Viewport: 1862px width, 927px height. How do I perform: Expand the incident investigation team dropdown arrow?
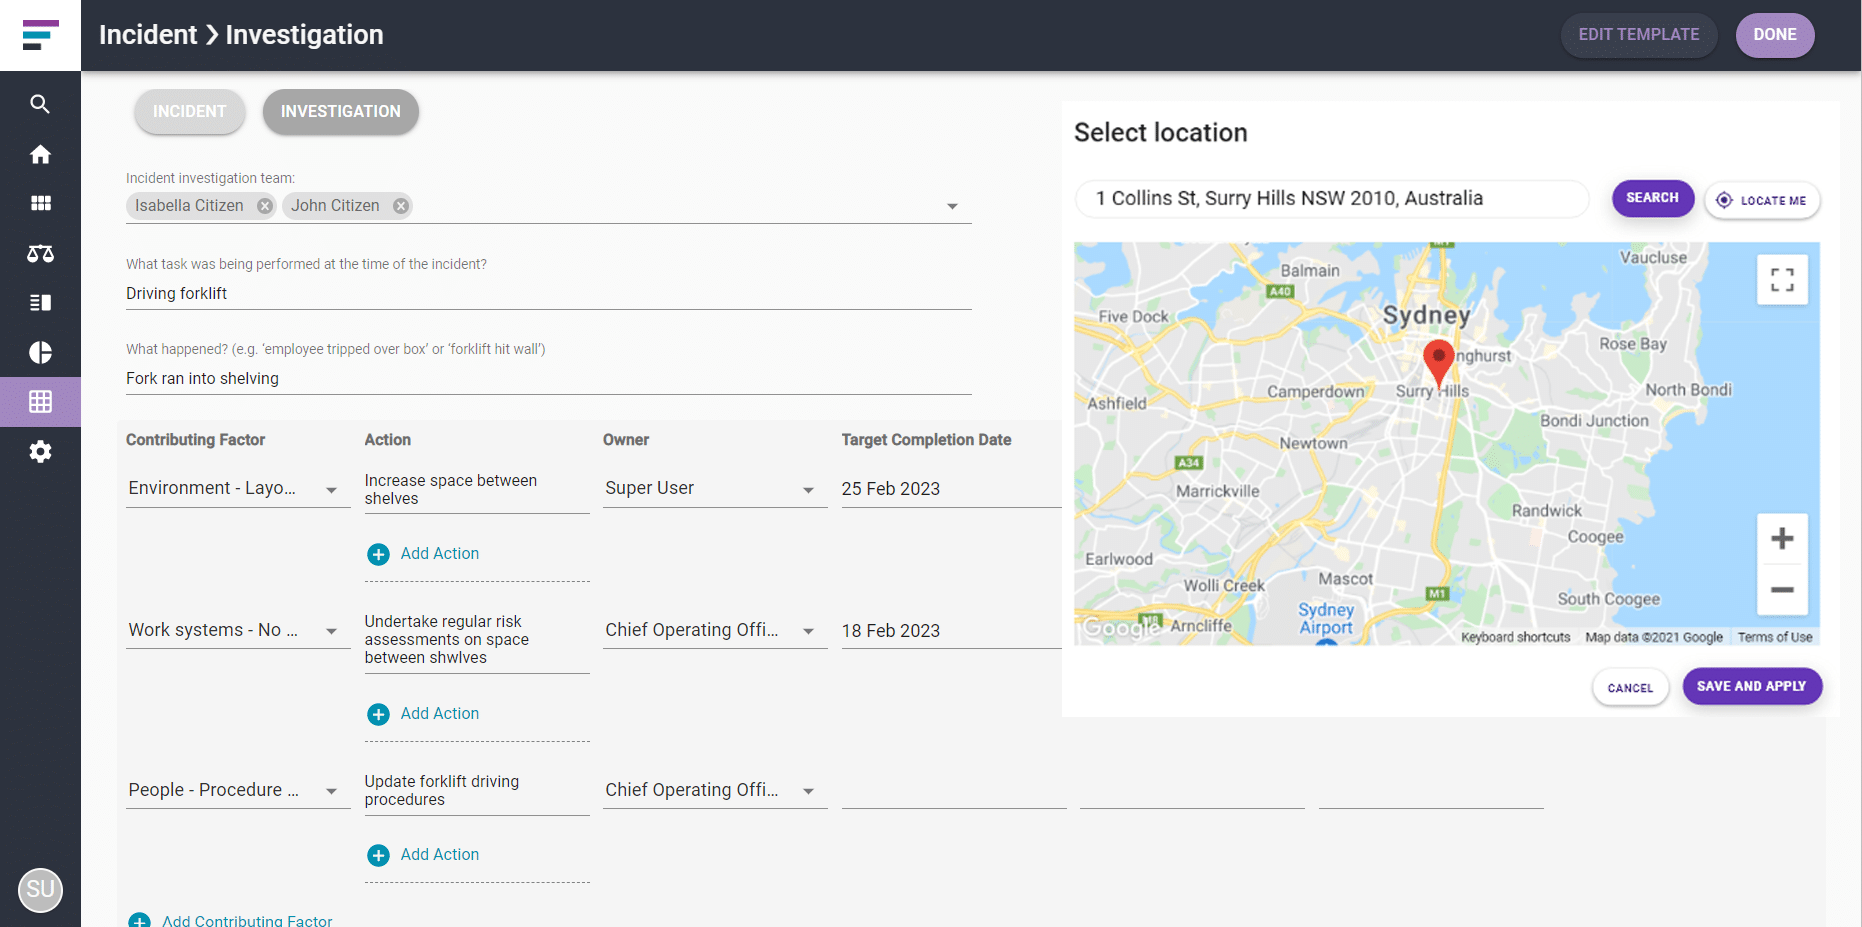click(952, 206)
